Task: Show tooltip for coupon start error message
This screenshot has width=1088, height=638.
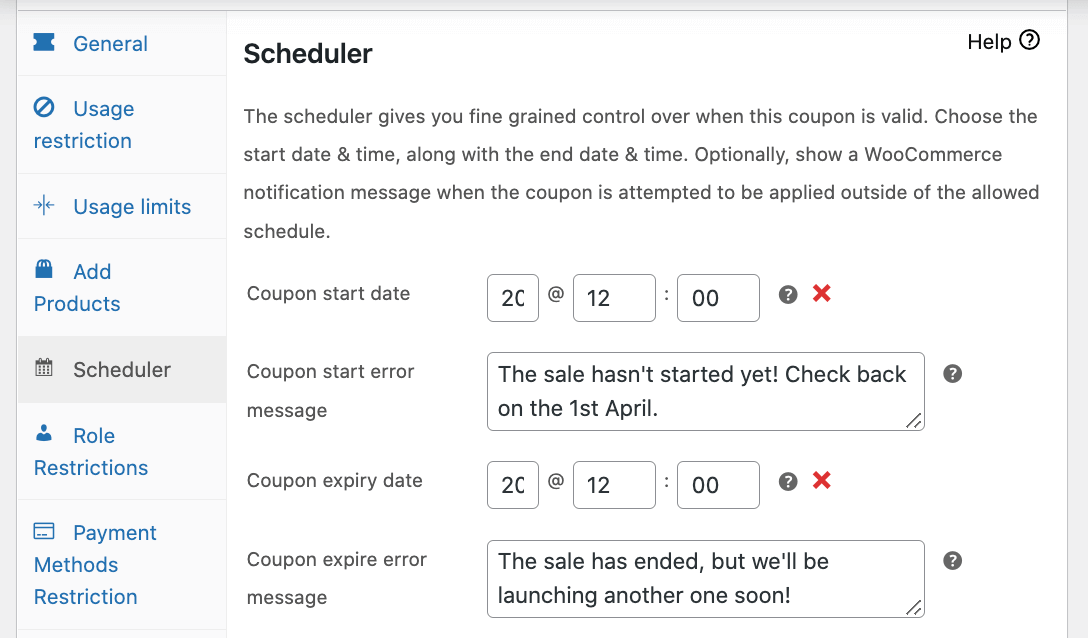Action: tap(953, 374)
